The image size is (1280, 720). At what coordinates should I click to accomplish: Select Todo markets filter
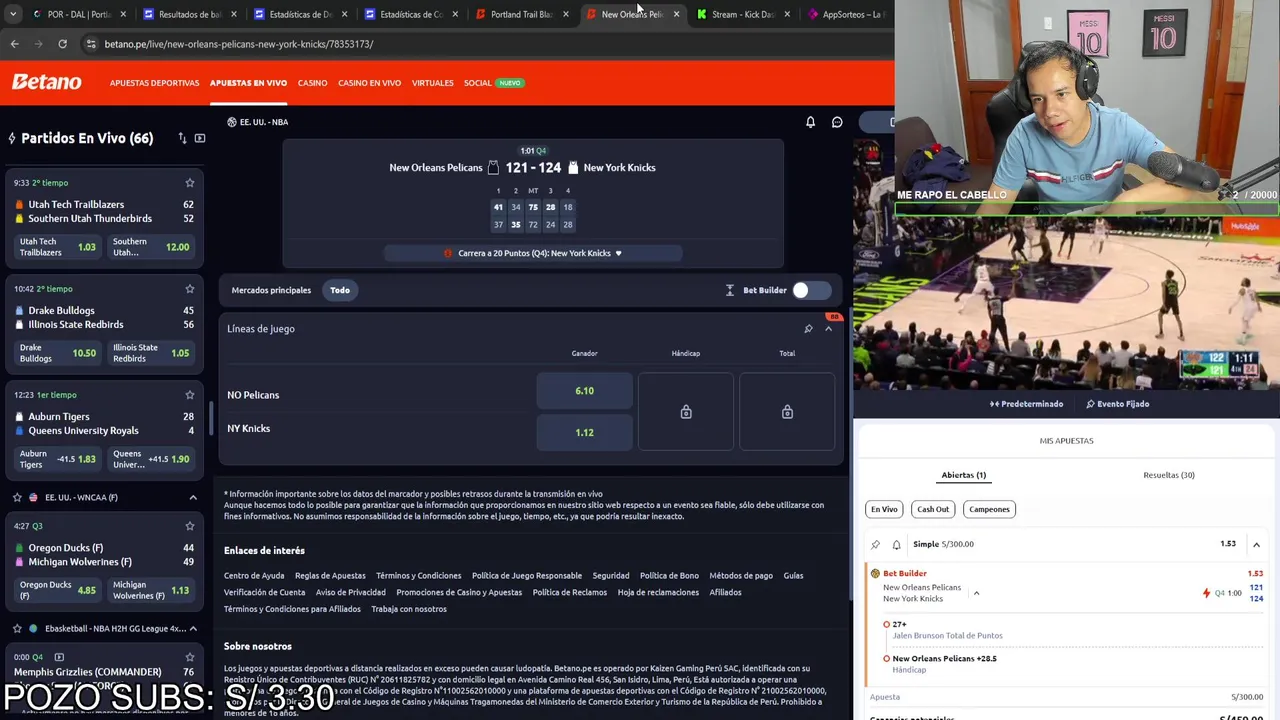coord(340,290)
